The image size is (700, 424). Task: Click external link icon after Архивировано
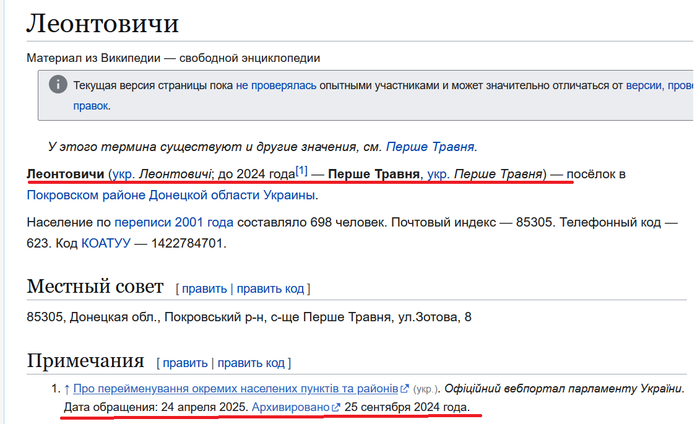tap(336, 407)
